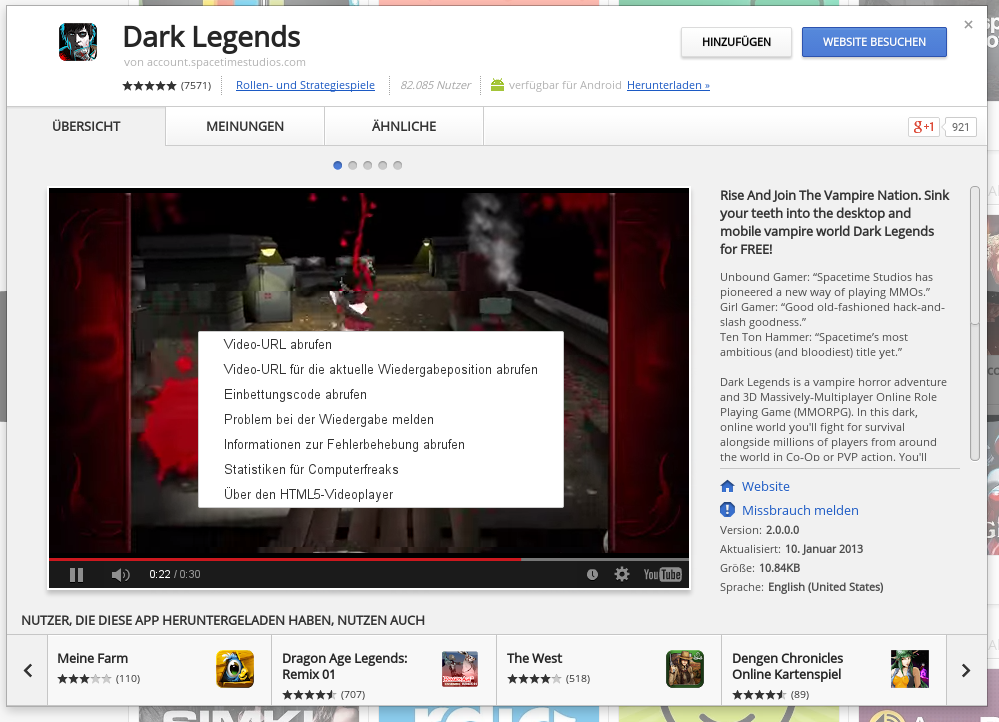
Task: Click the home icon beside Website
Action: pos(727,486)
